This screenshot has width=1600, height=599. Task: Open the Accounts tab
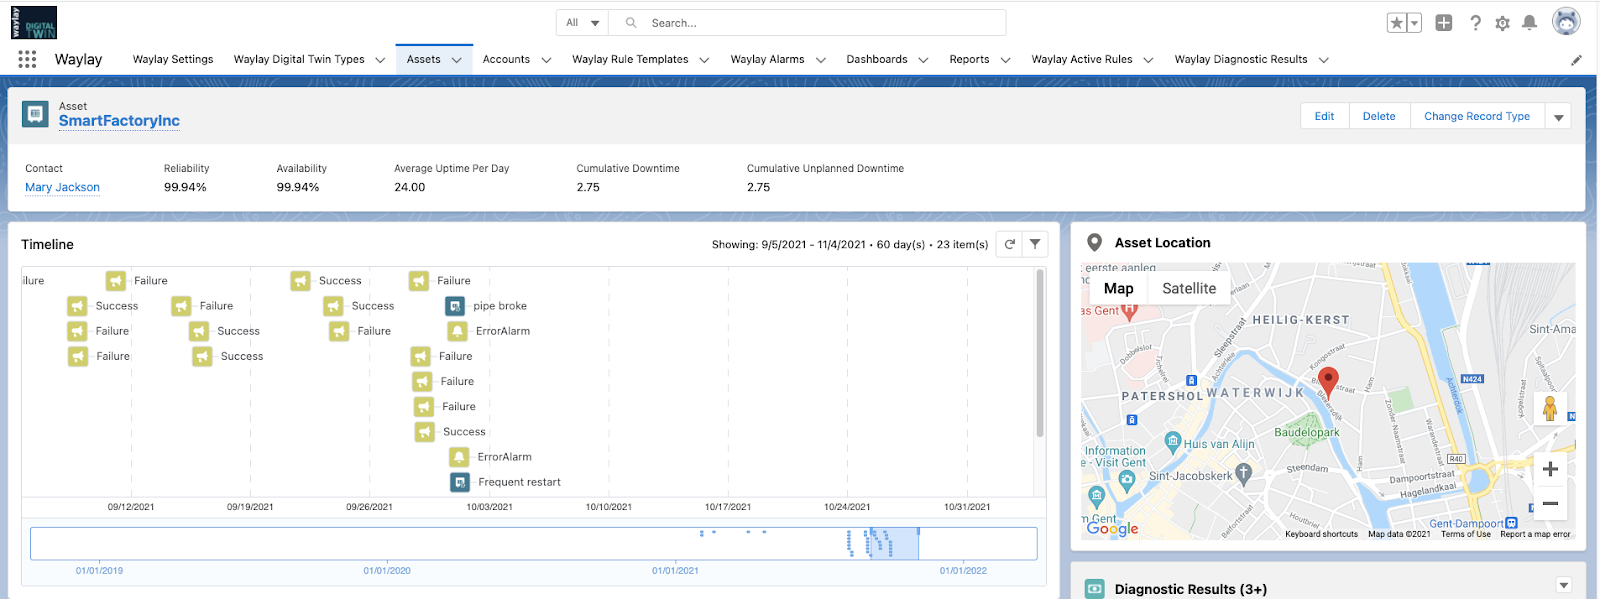pyautogui.click(x=506, y=59)
